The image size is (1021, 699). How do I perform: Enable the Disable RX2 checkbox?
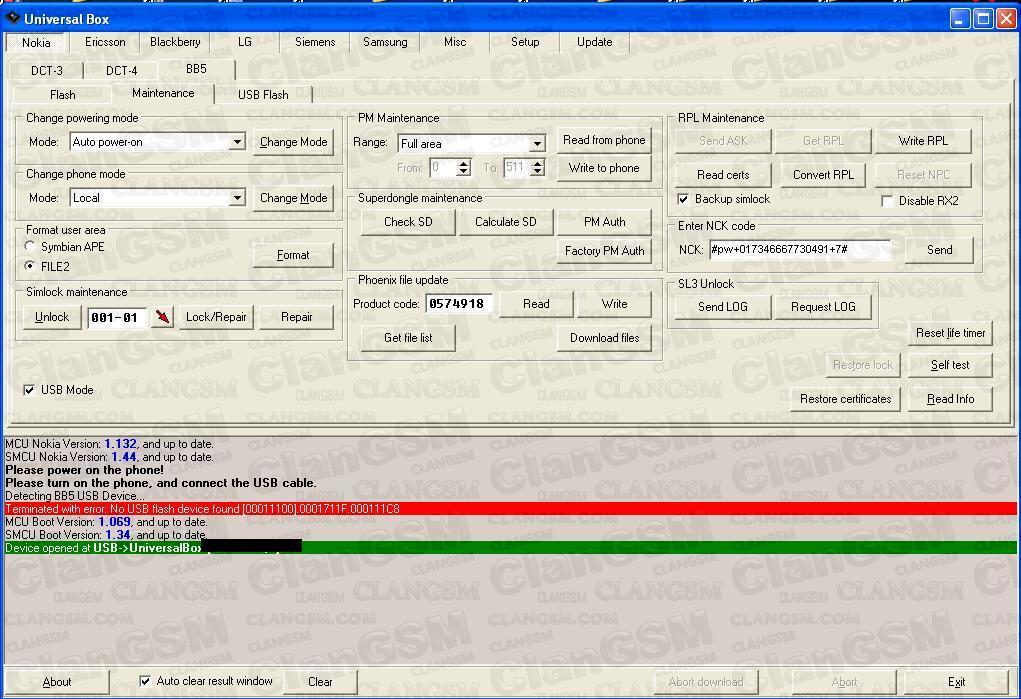tap(887, 201)
